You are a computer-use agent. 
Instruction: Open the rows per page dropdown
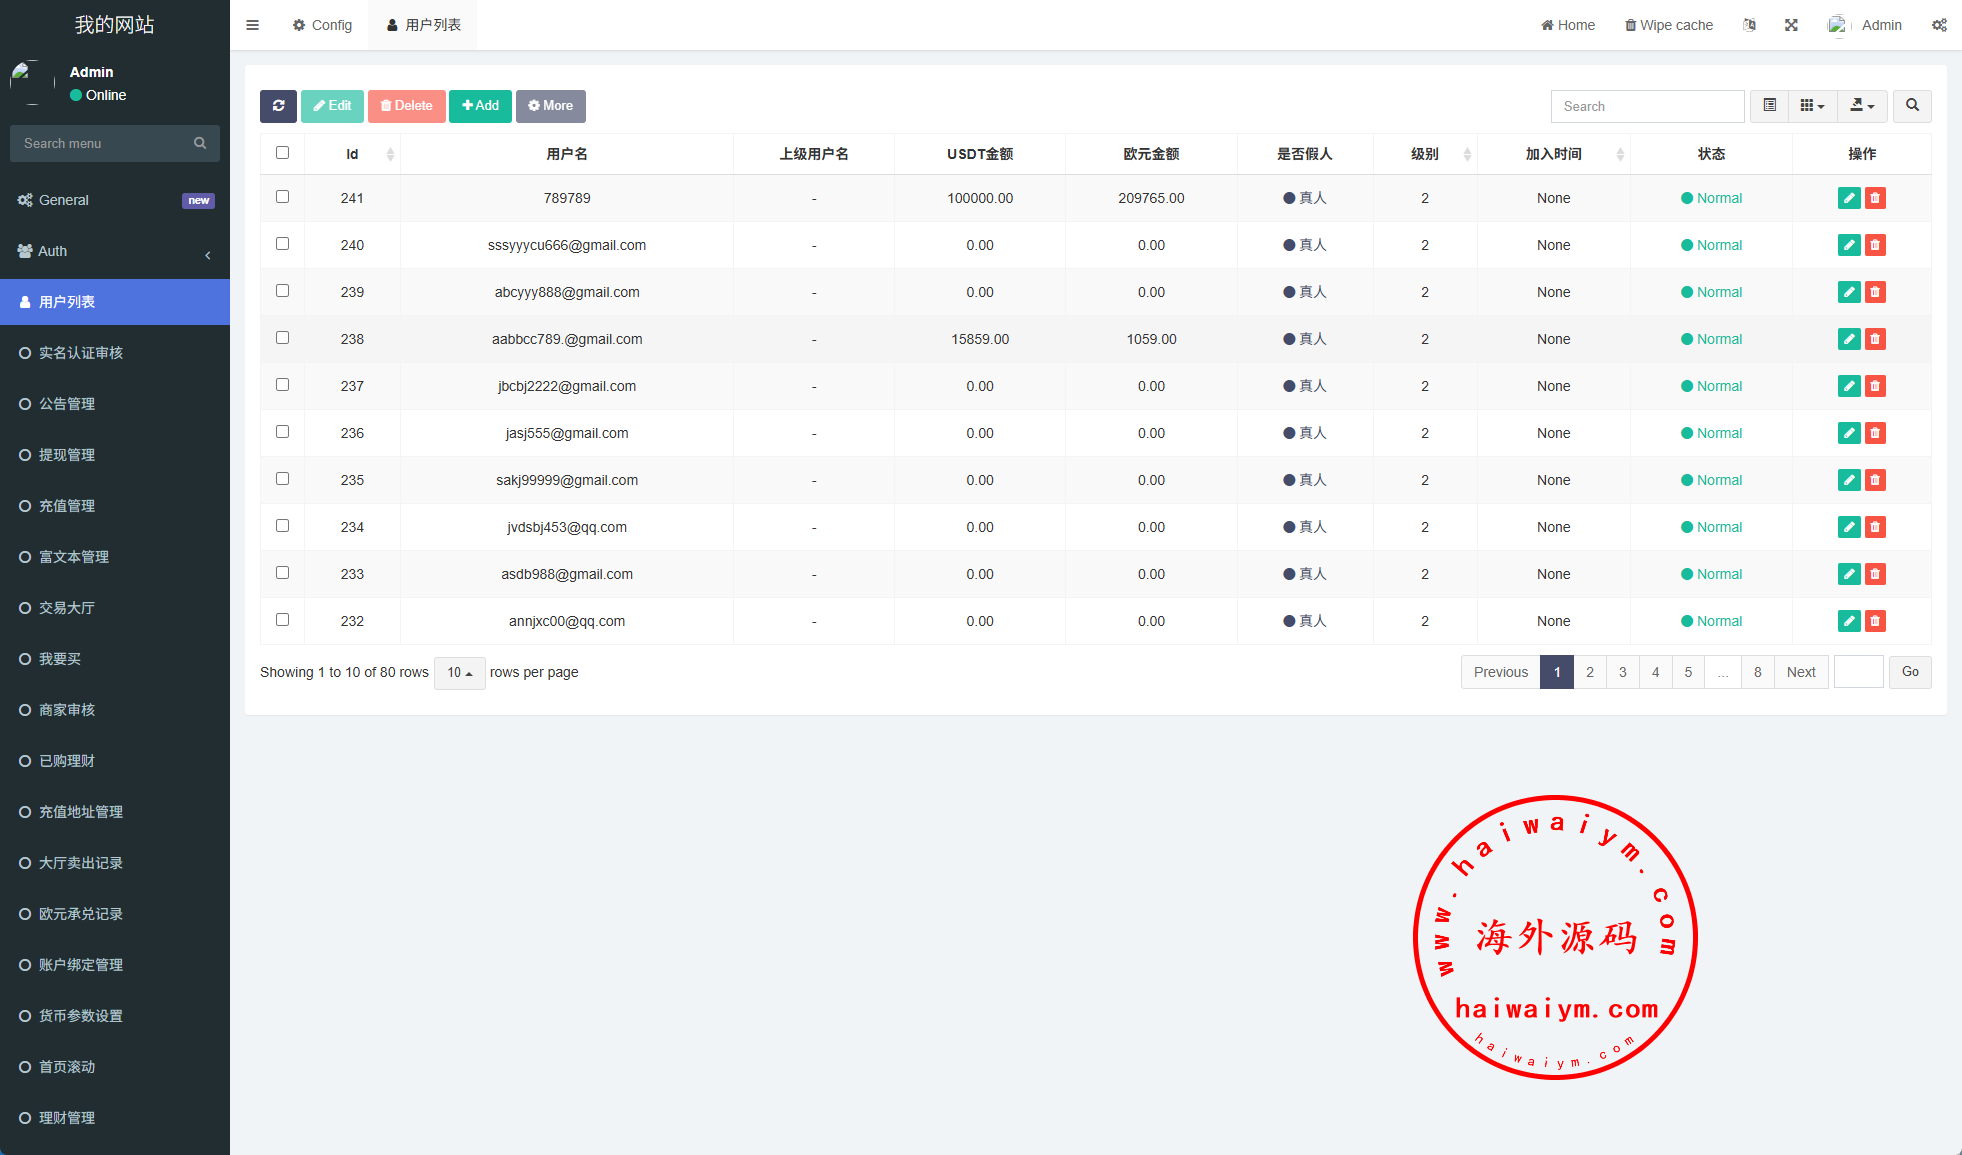459,673
